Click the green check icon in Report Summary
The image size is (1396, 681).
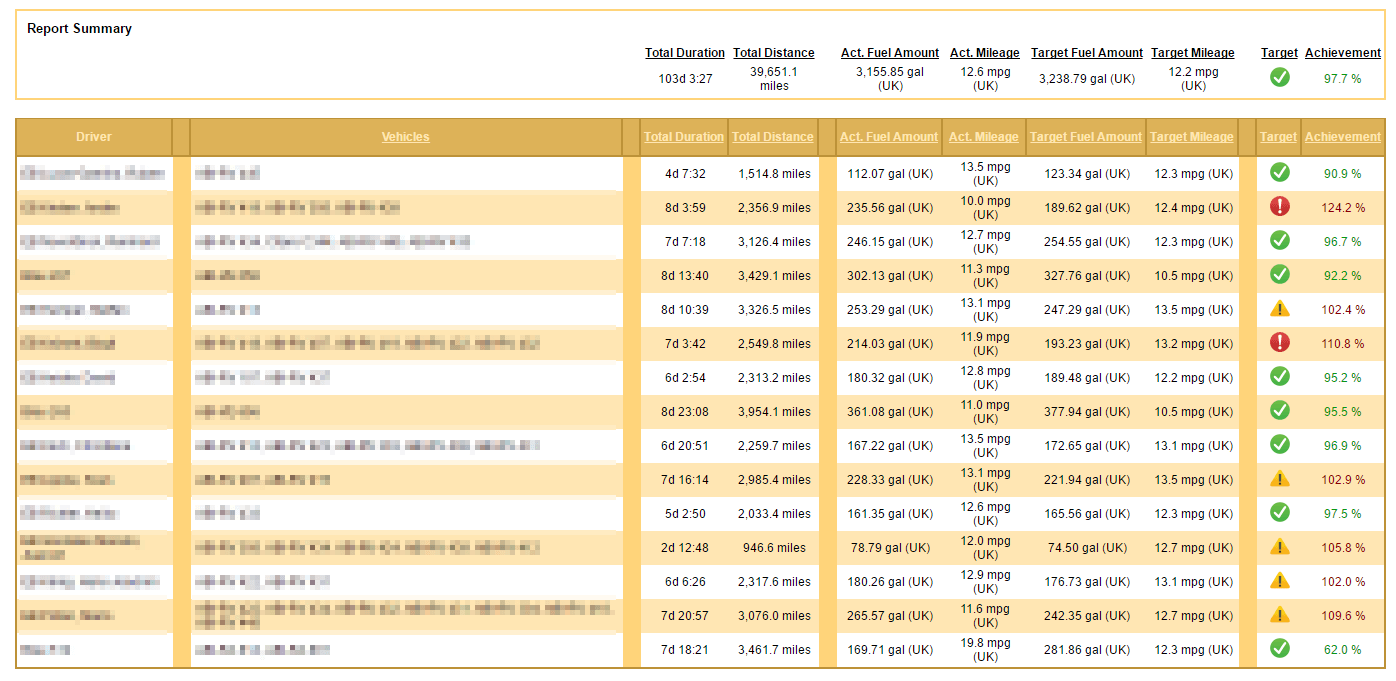1279,77
